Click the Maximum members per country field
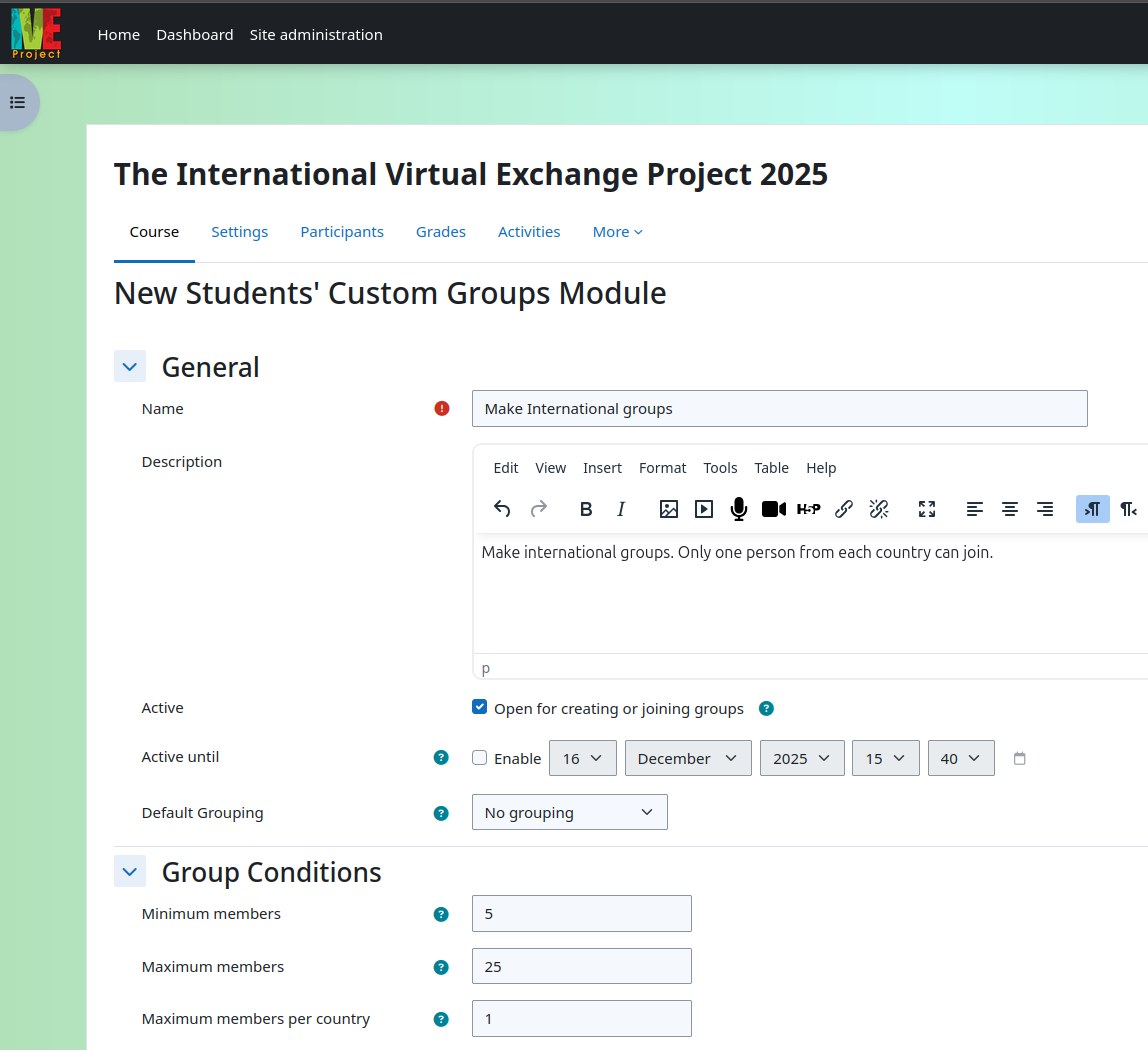This screenshot has height=1050, width=1148. point(582,1019)
